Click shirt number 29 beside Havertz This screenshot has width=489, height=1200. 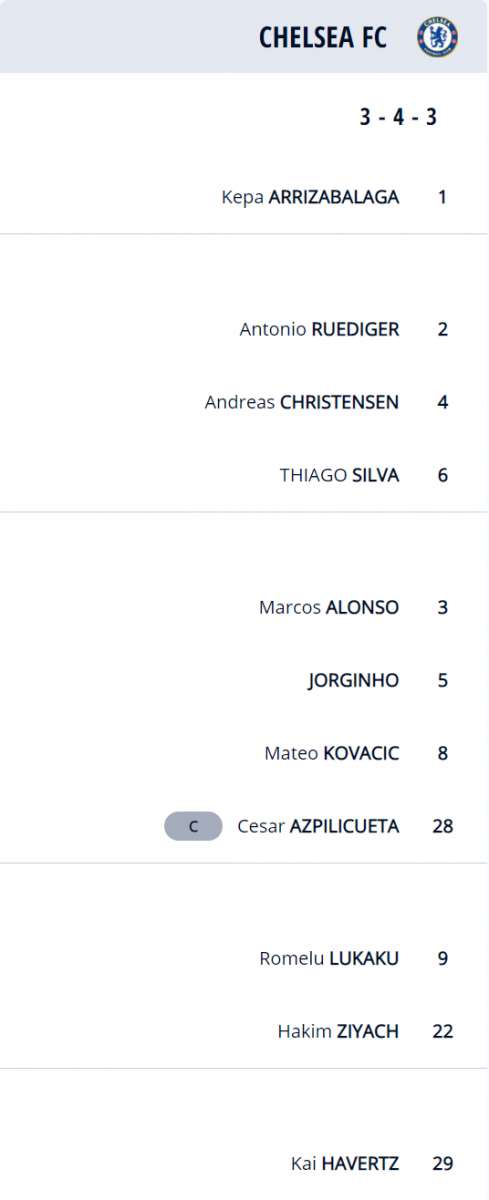(443, 1164)
